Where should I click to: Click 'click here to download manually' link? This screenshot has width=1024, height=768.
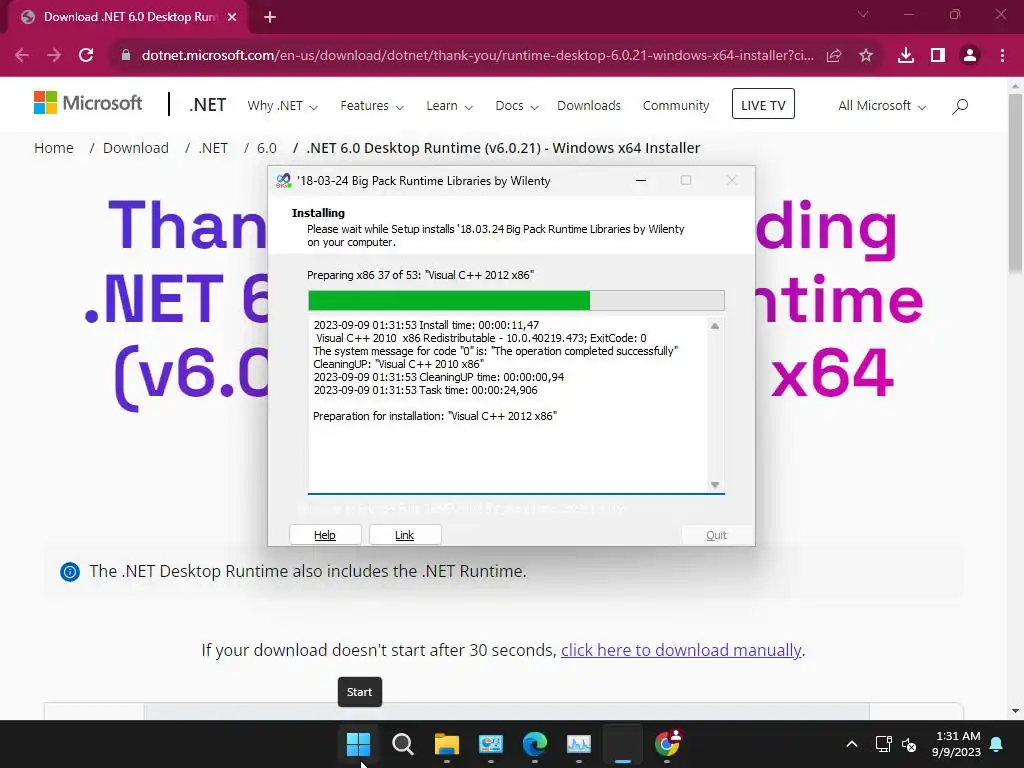point(681,650)
